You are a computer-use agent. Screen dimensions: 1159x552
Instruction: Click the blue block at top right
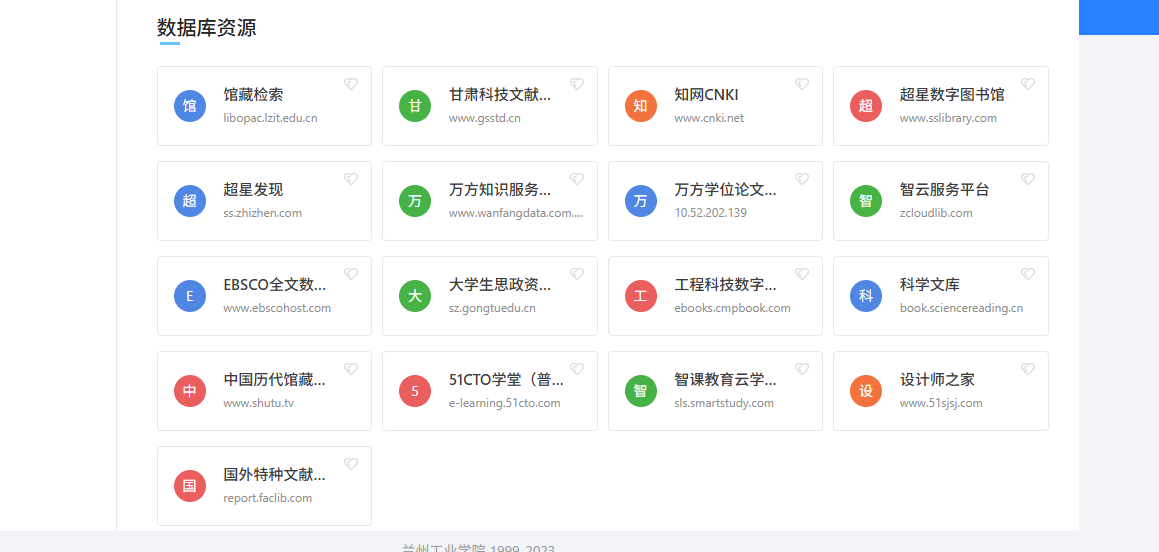pyautogui.click(x=1118, y=17)
